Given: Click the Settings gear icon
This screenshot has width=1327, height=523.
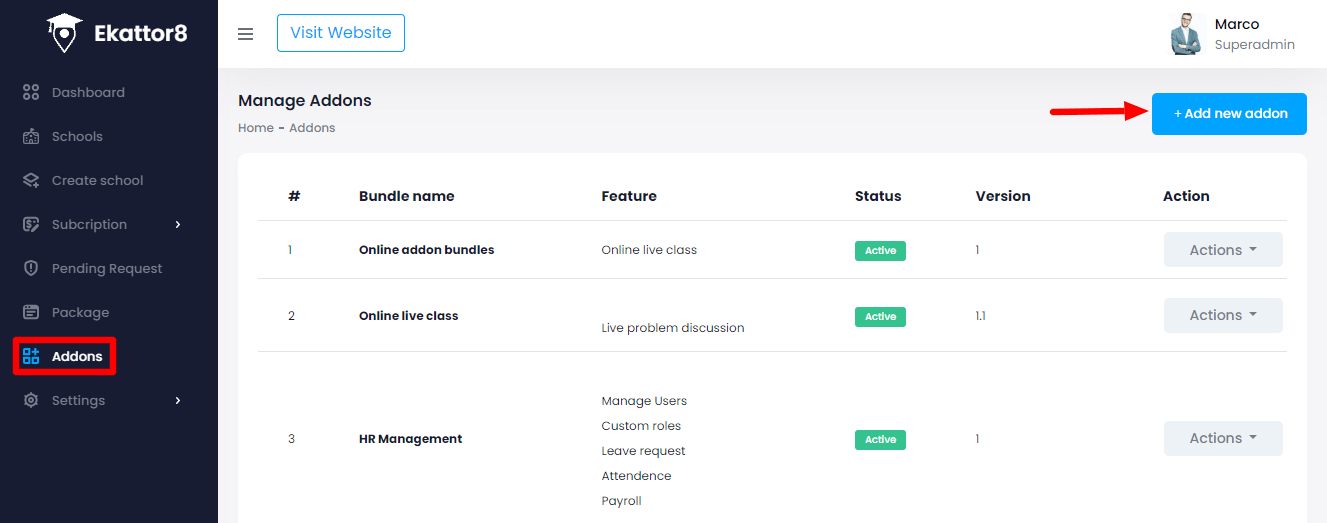Looking at the screenshot, I should pyautogui.click(x=31, y=400).
